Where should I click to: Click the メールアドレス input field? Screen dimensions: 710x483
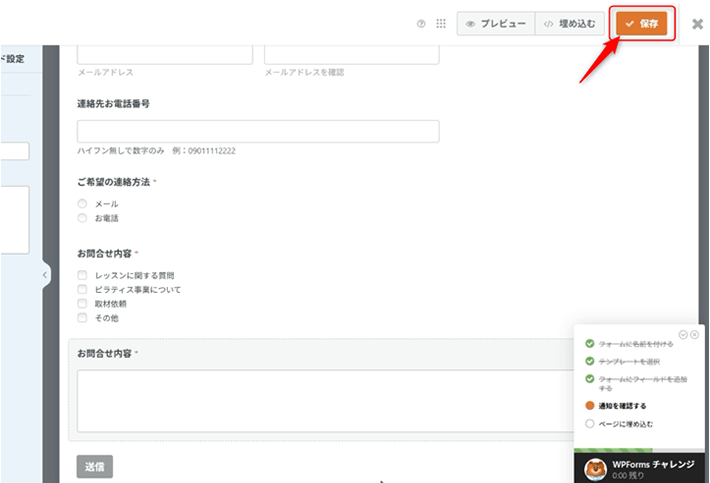point(165,54)
